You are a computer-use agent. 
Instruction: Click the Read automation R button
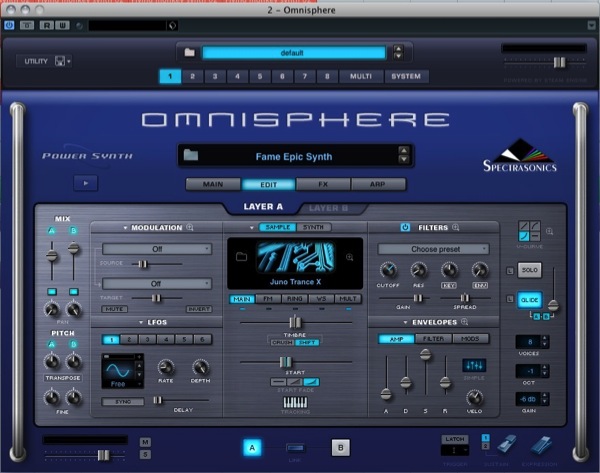tap(46, 25)
